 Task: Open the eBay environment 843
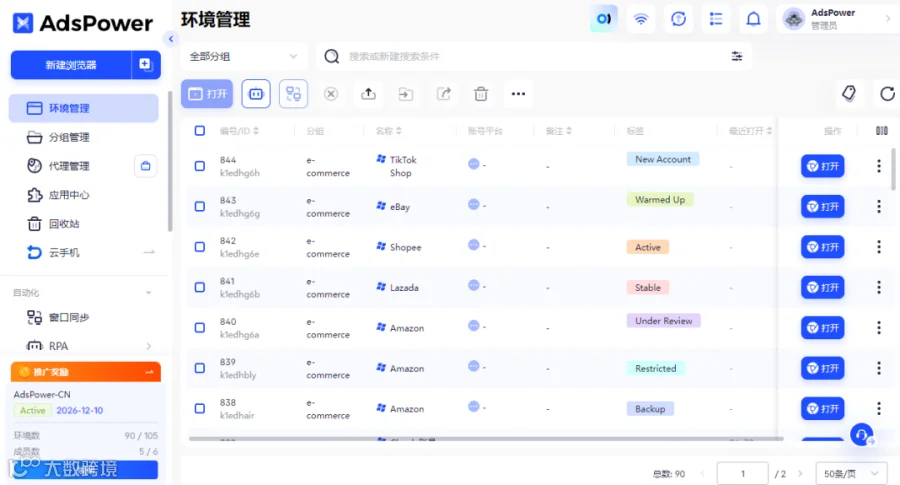823,206
